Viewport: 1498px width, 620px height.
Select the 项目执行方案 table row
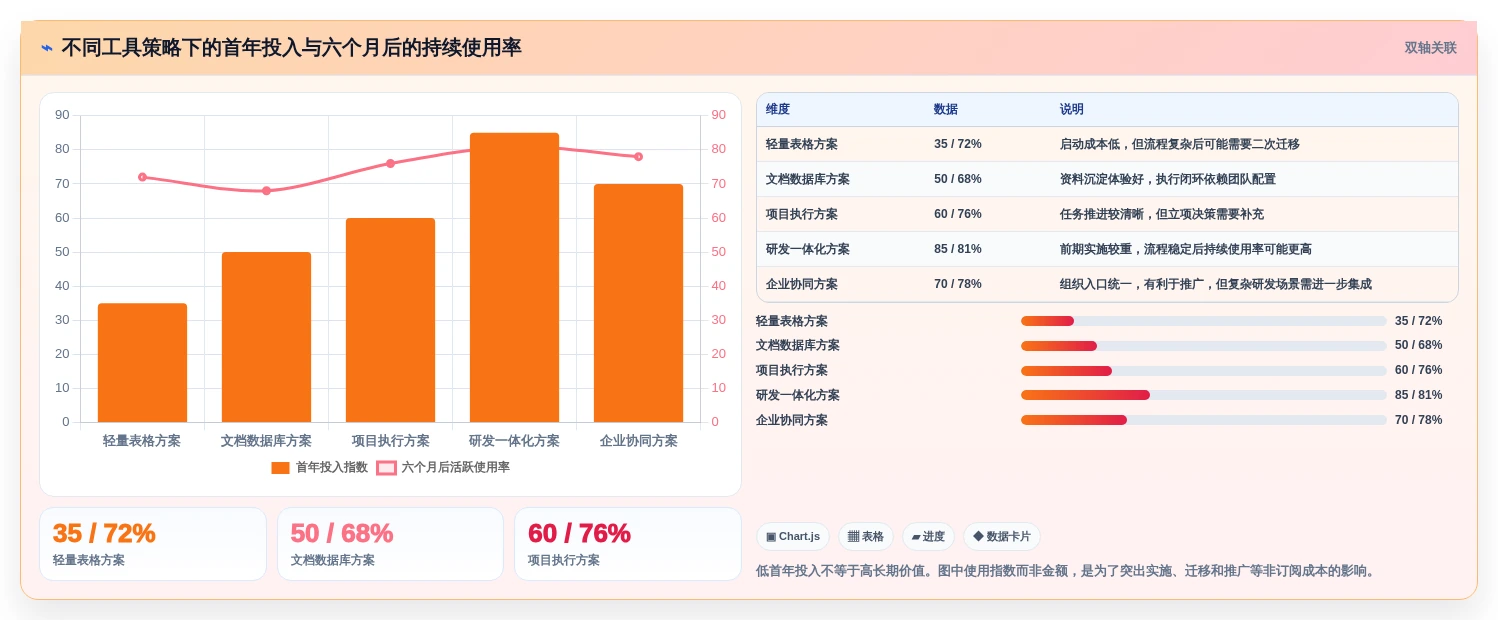[x=1107, y=214]
